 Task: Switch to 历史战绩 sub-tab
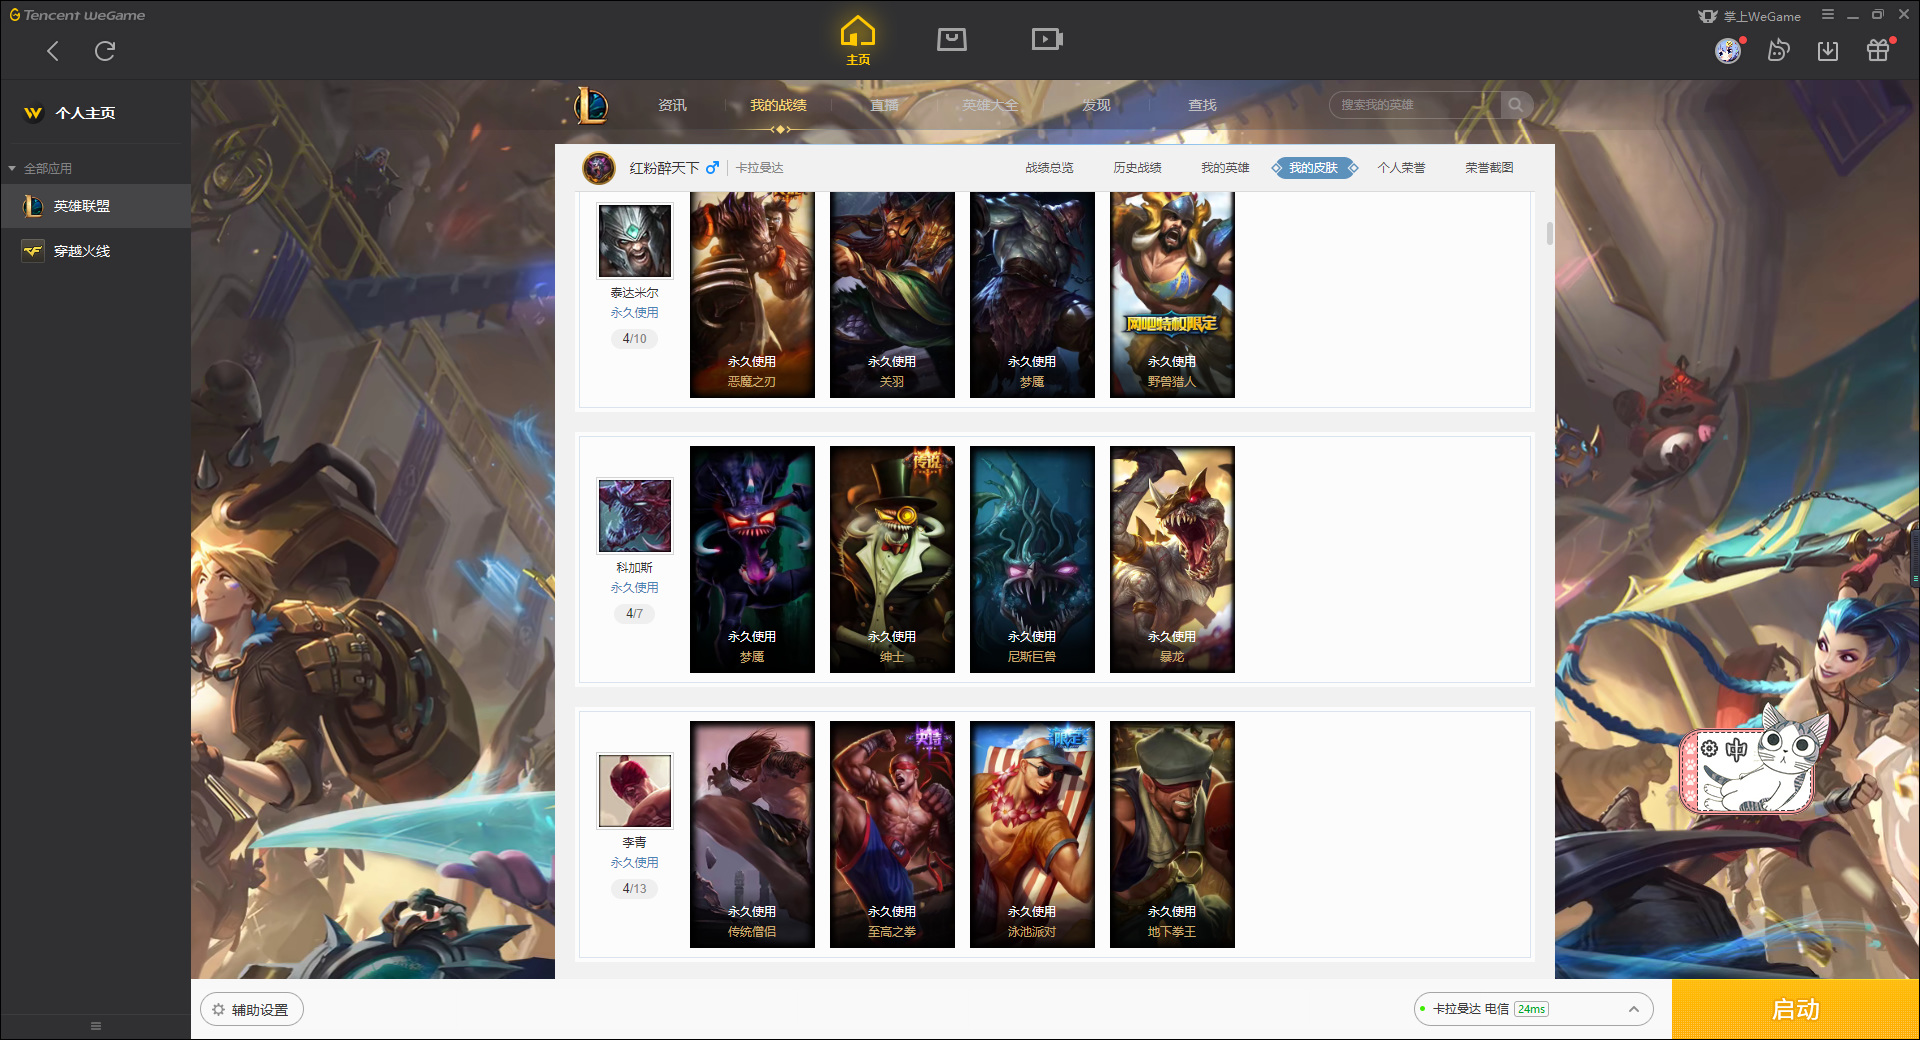click(1137, 168)
